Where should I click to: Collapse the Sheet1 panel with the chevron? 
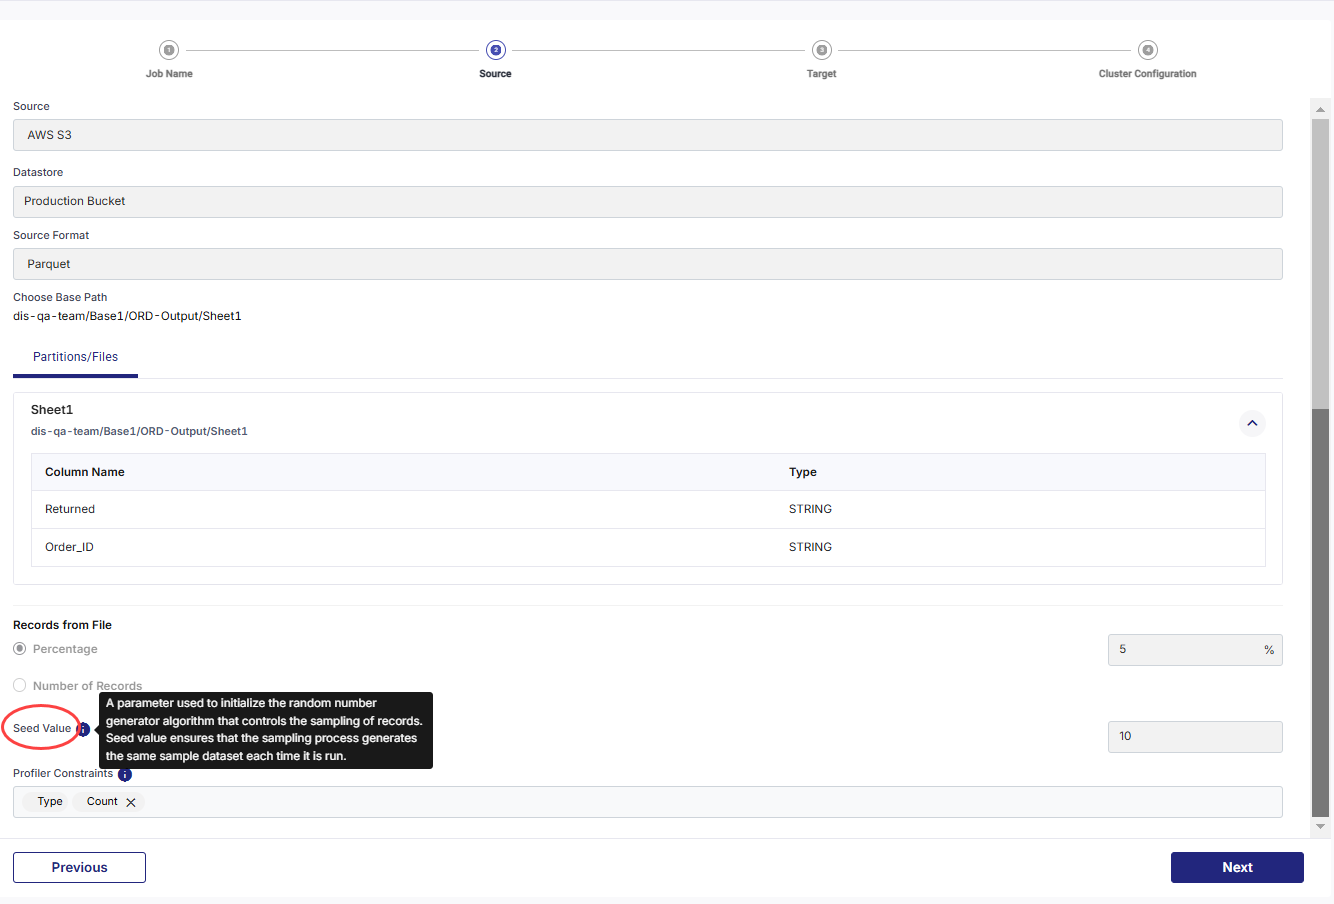[x=1252, y=423]
